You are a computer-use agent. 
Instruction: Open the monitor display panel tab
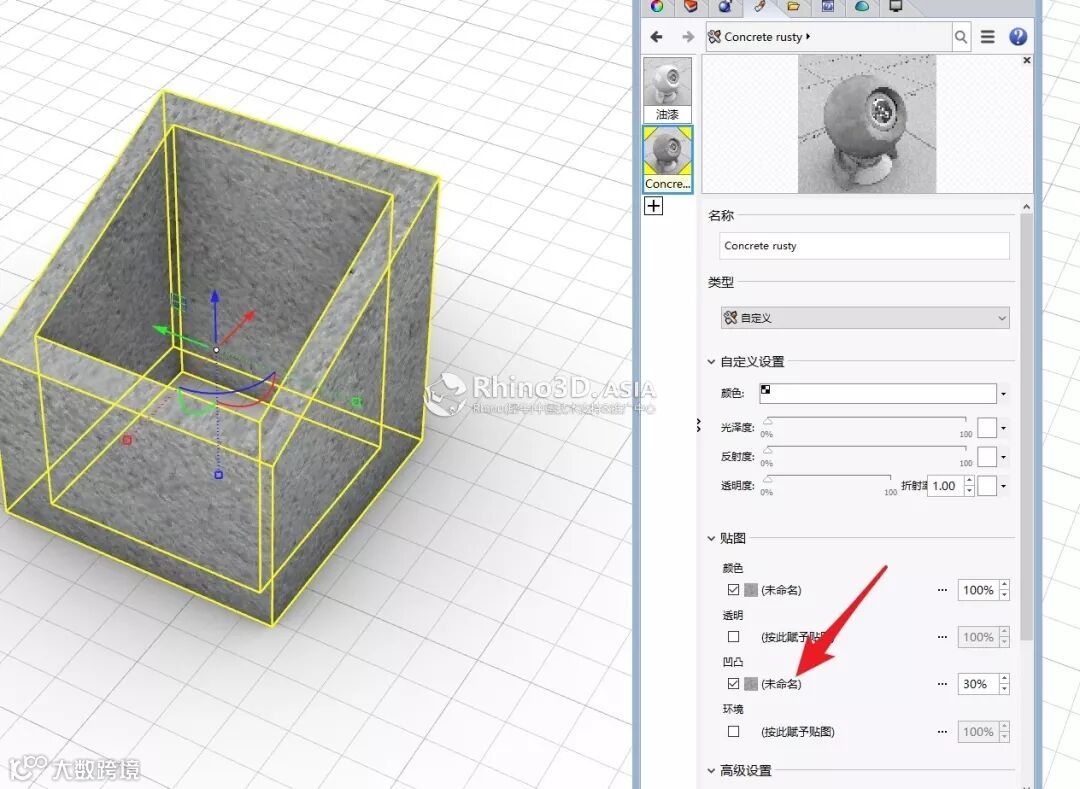click(895, 7)
